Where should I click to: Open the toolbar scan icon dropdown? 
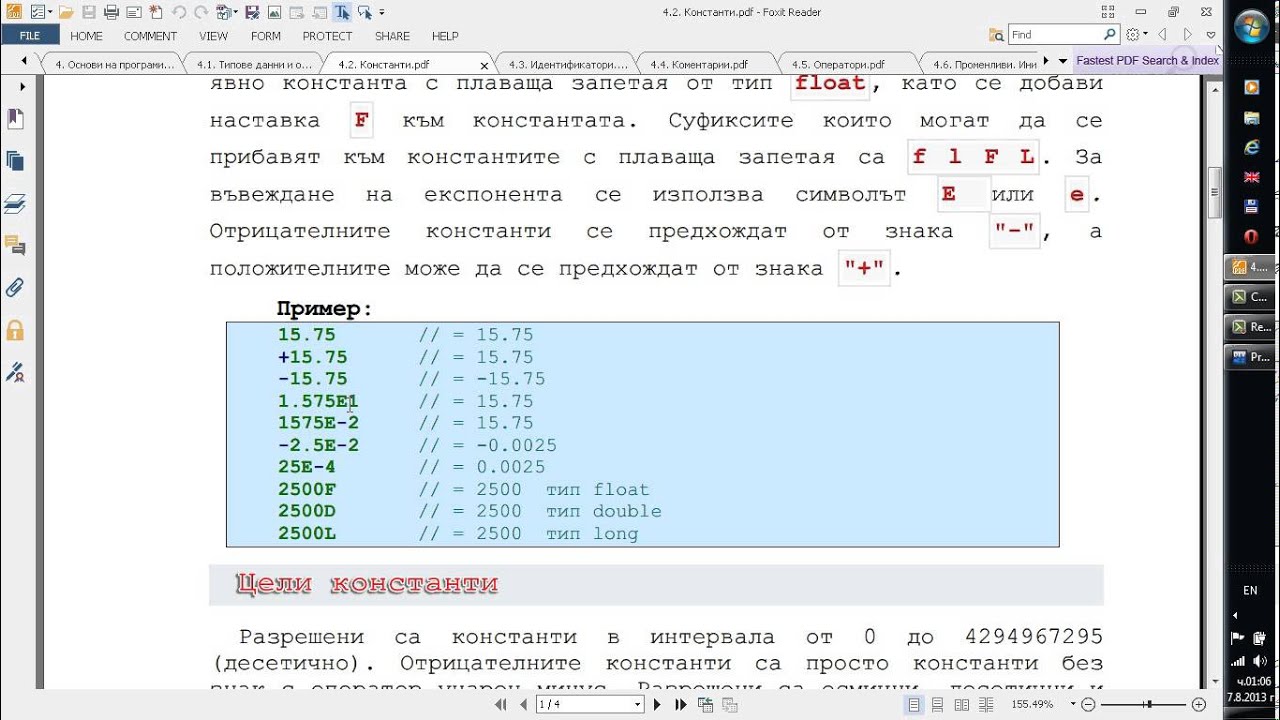[235, 13]
